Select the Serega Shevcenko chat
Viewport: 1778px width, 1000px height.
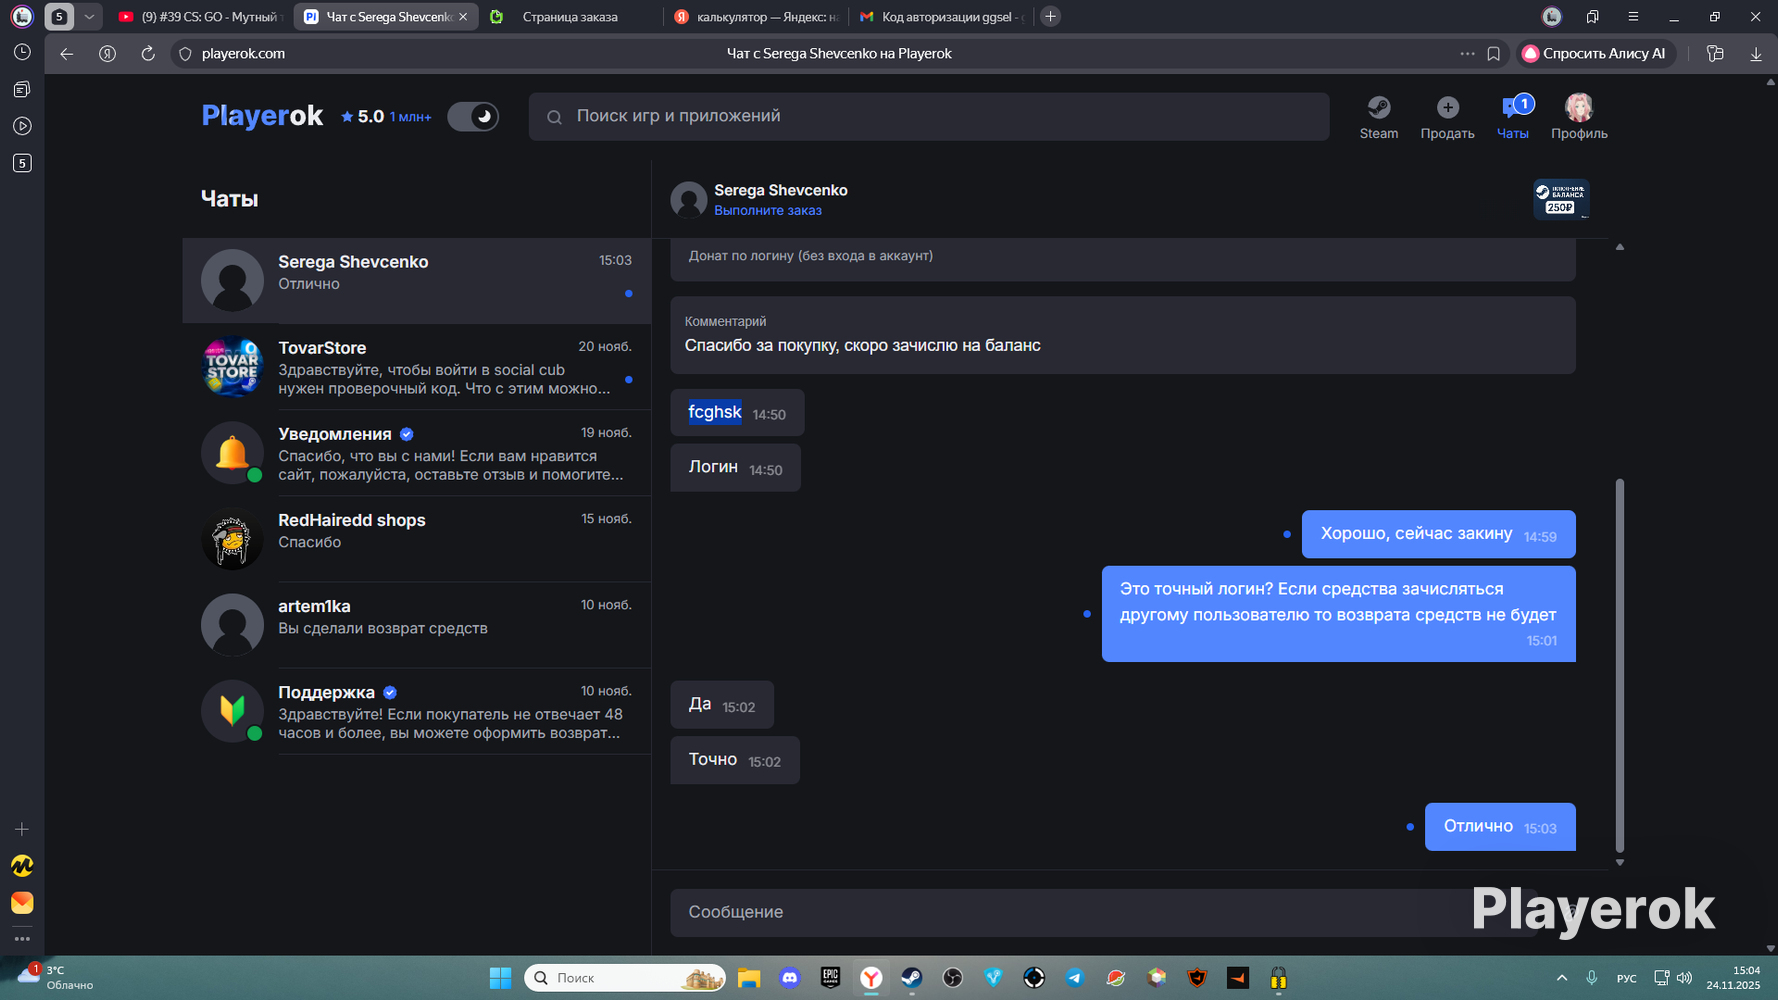click(417, 281)
